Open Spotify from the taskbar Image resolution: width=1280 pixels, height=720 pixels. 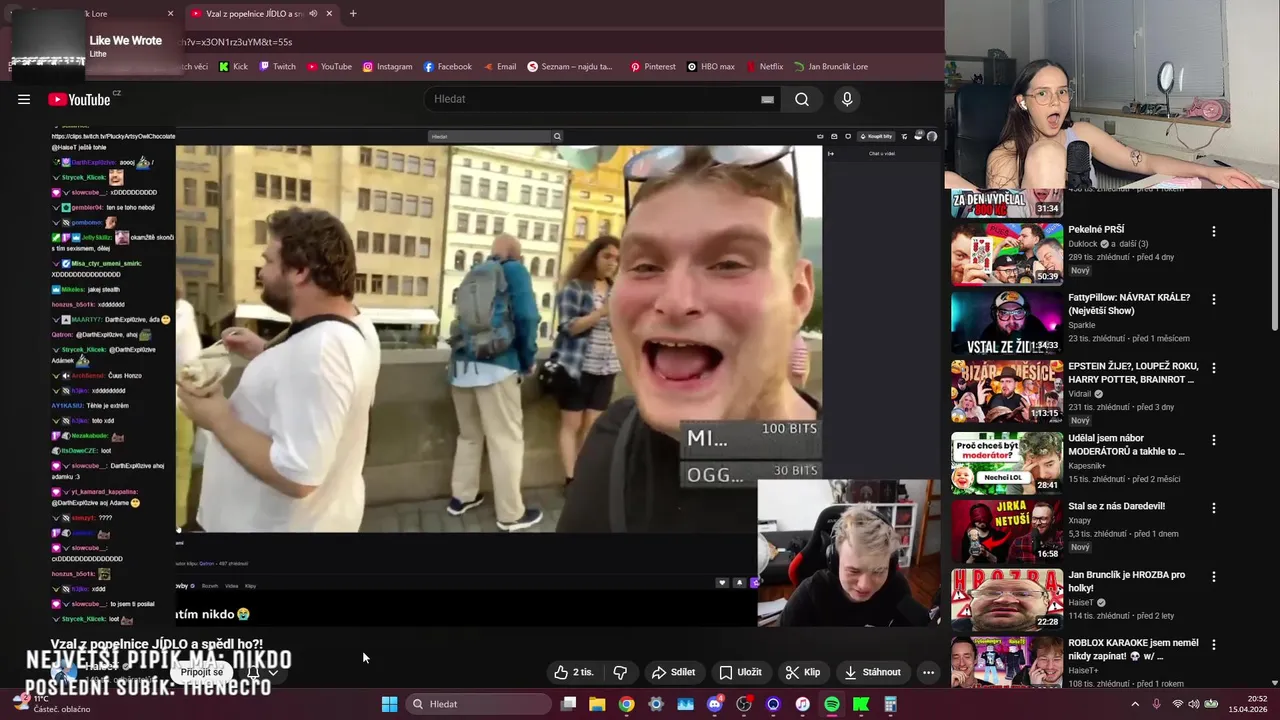tap(832, 704)
